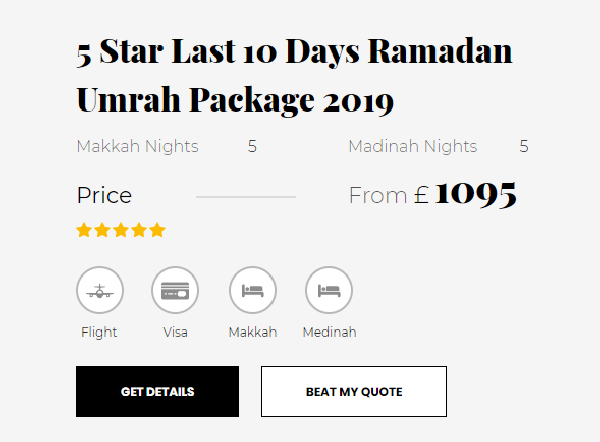Click the Medinah hotel bed icon

329,291
